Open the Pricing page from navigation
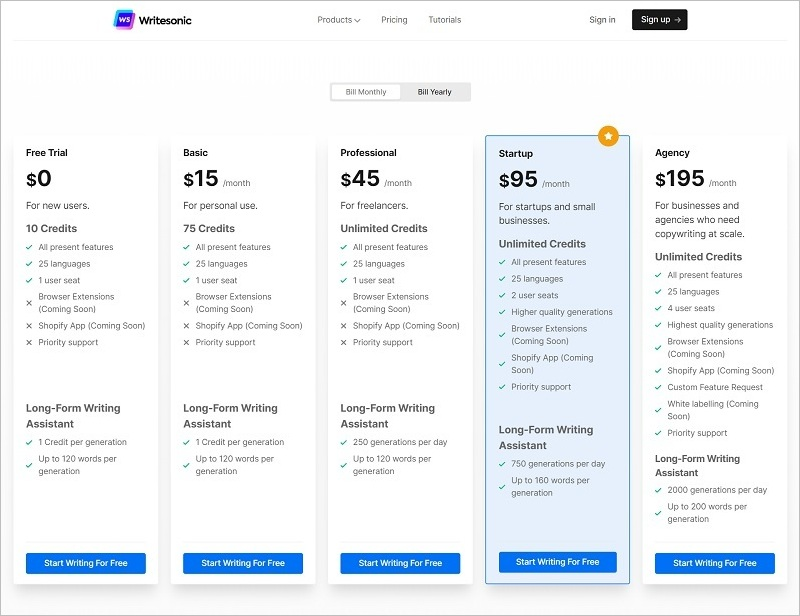 pos(394,20)
